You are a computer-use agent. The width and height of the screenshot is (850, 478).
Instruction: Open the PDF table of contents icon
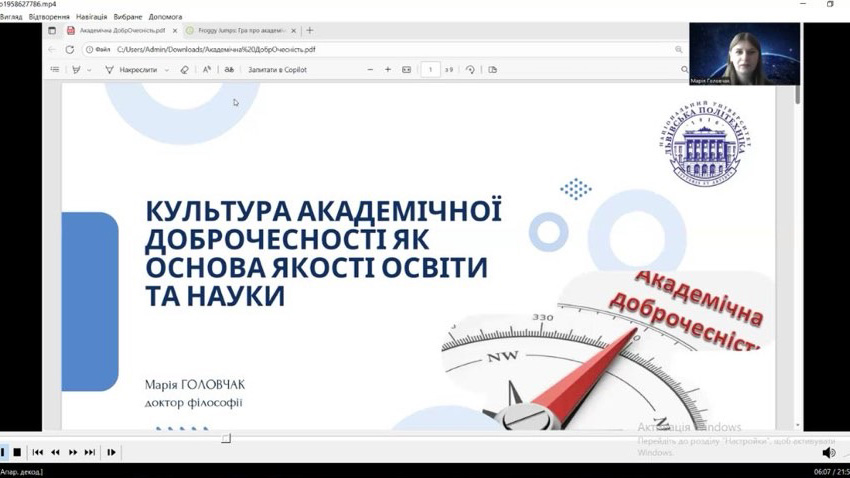pos(55,69)
